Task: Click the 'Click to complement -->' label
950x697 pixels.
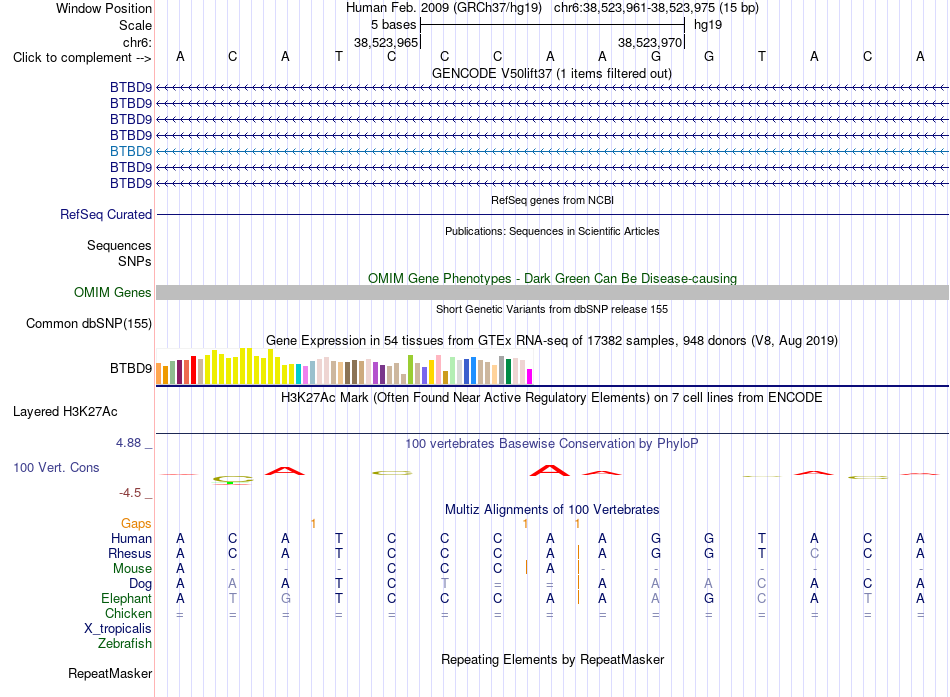Action: click(82, 58)
